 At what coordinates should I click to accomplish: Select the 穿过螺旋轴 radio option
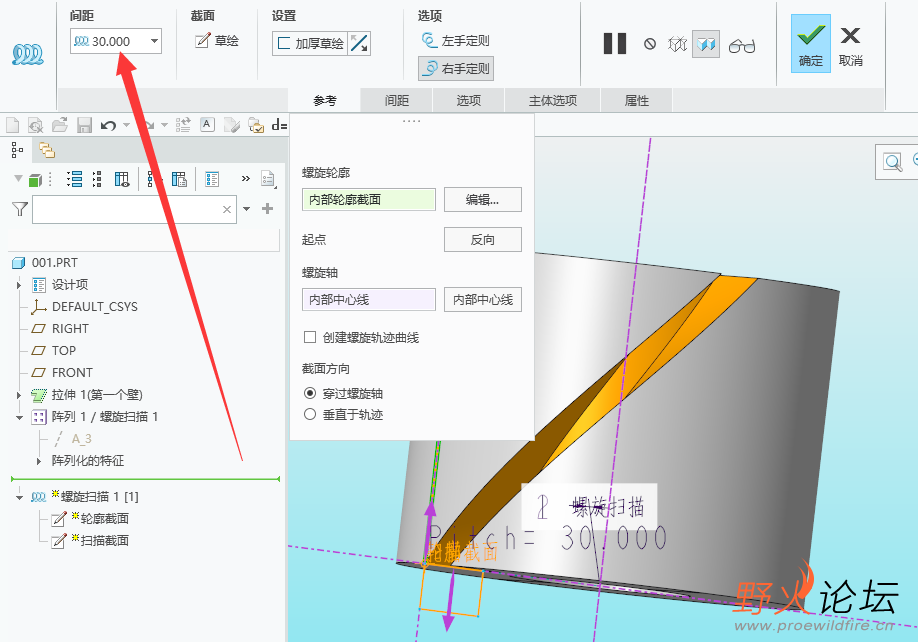click(310, 393)
